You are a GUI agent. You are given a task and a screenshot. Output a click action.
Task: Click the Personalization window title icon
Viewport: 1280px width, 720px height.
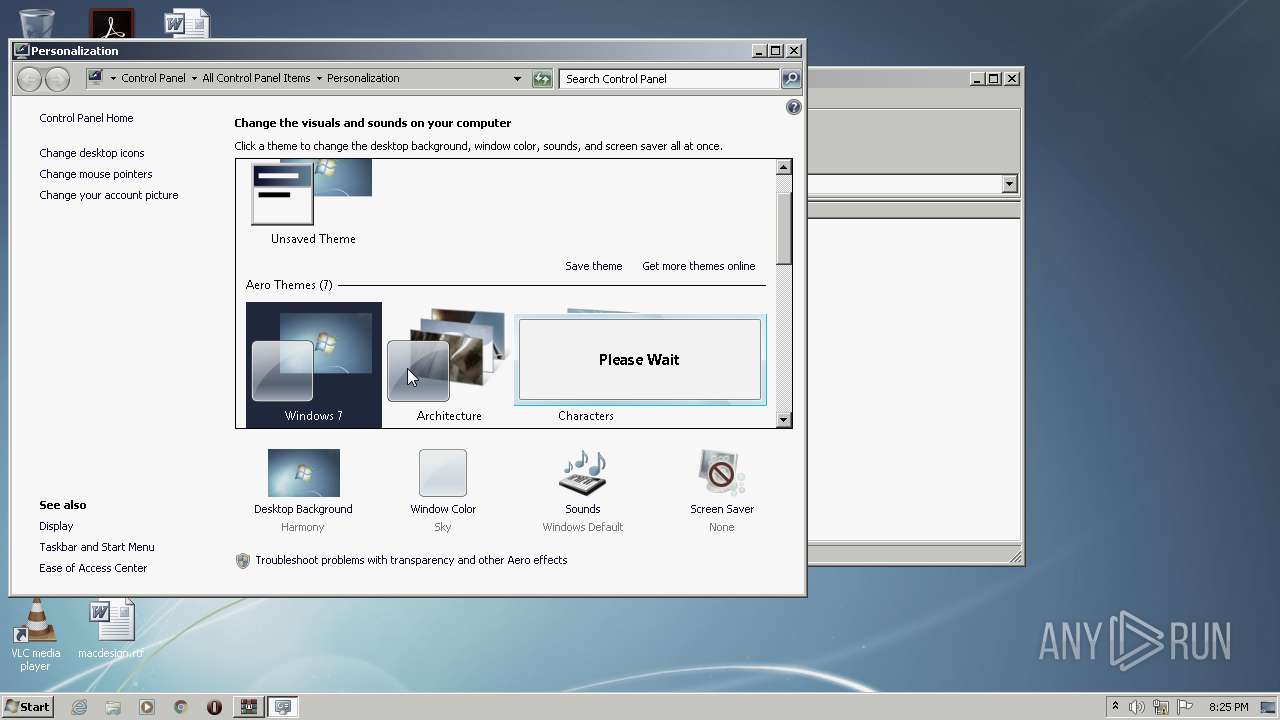coord(21,50)
